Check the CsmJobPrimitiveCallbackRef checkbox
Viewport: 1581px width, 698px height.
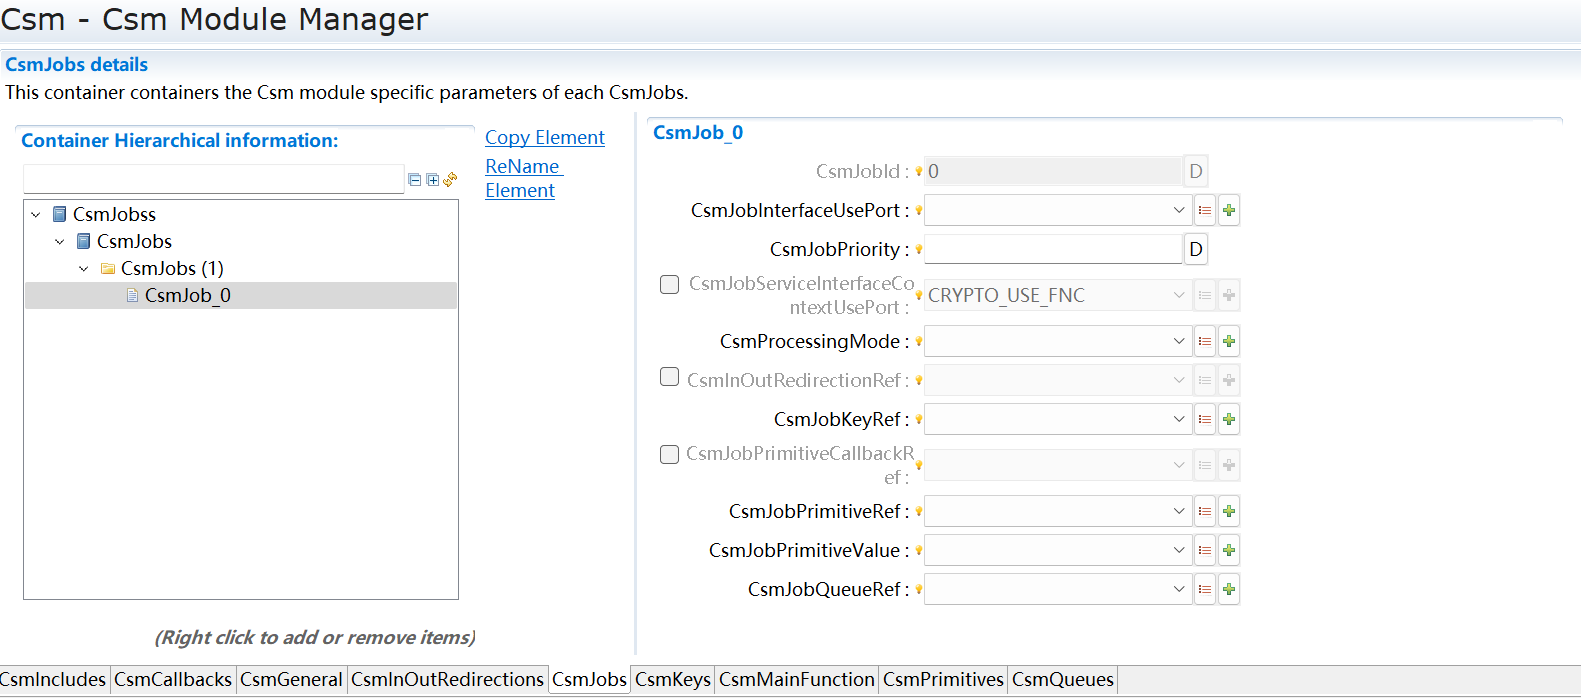pos(670,455)
